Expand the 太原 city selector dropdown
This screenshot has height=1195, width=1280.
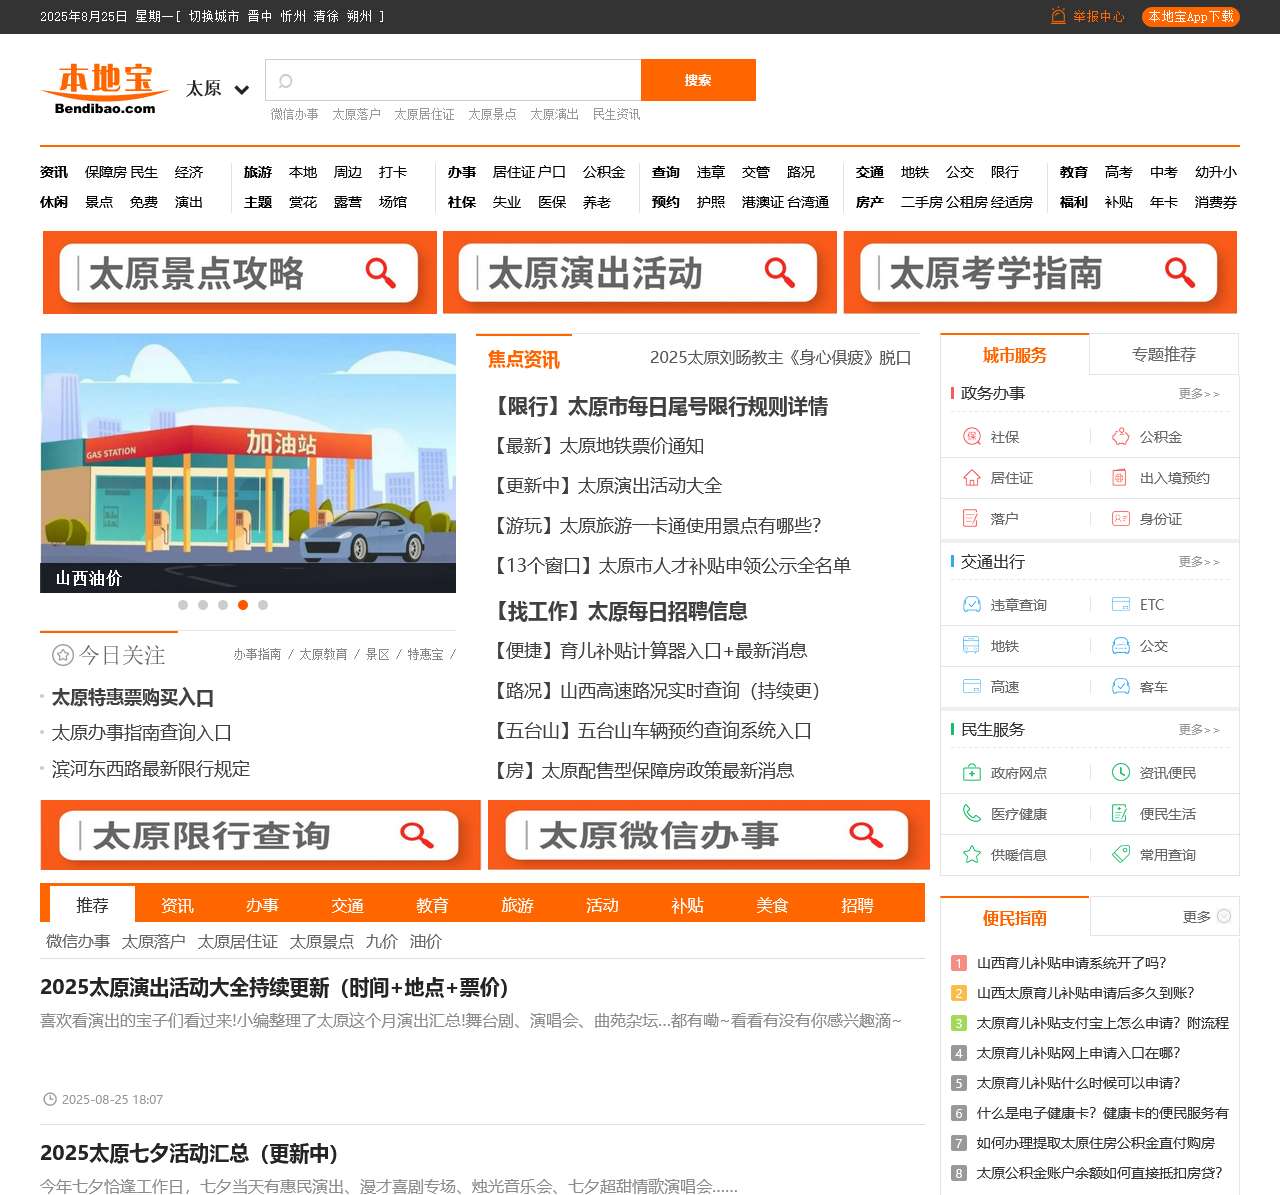click(216, 88)
